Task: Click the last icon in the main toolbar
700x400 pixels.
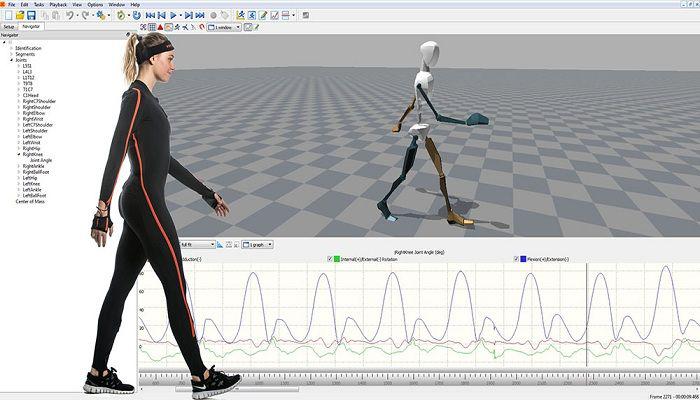Action: 306,15
